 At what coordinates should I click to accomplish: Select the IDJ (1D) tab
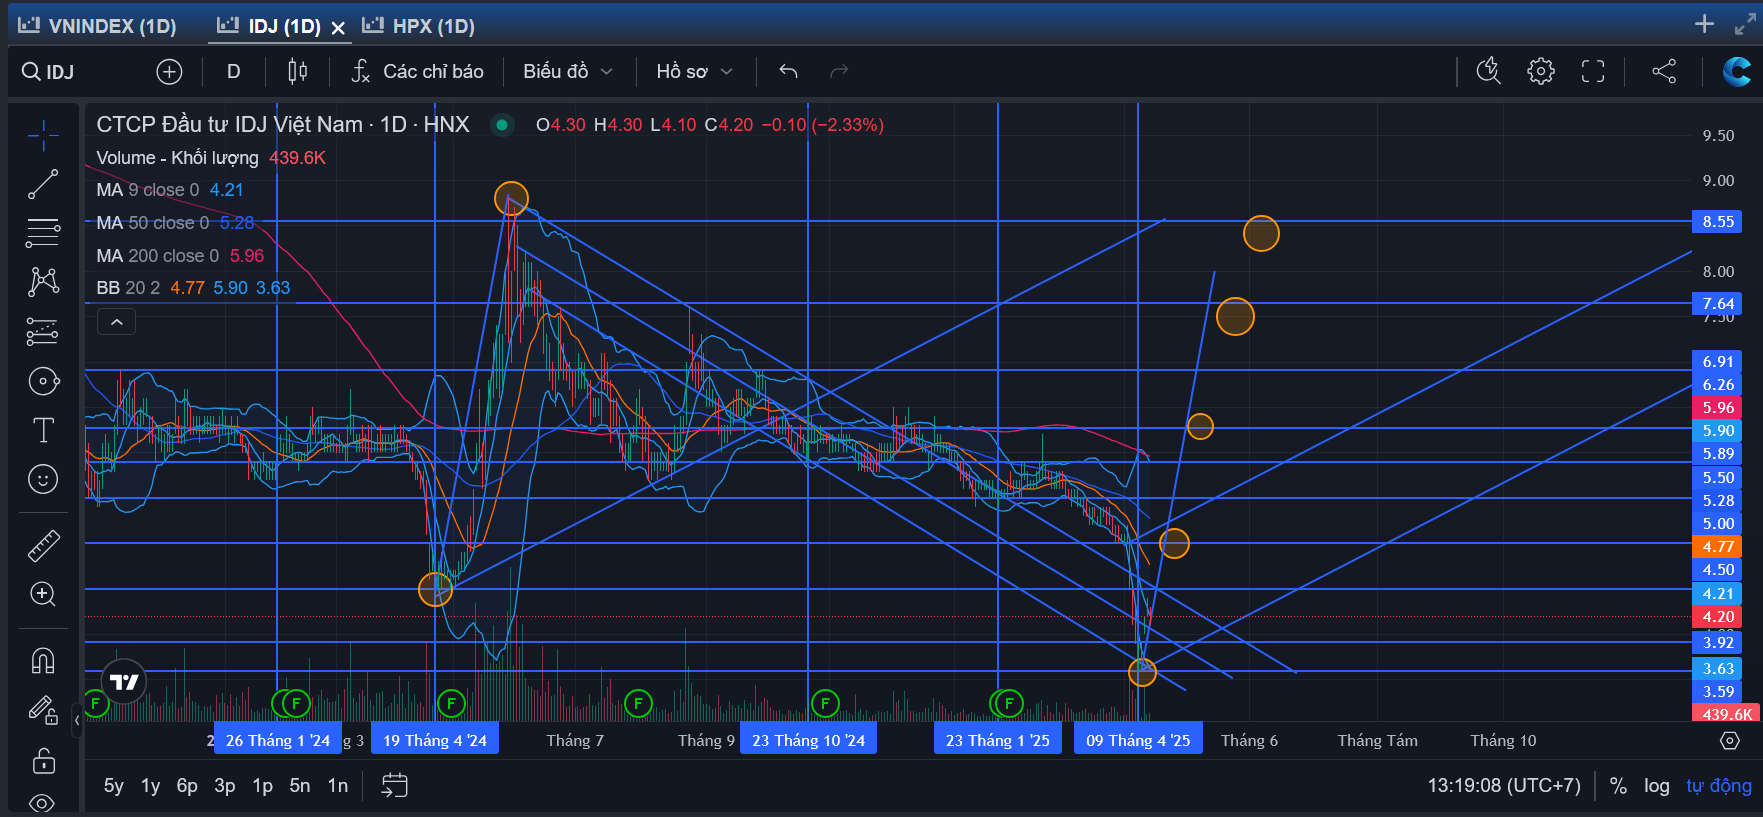click(271, 26)
